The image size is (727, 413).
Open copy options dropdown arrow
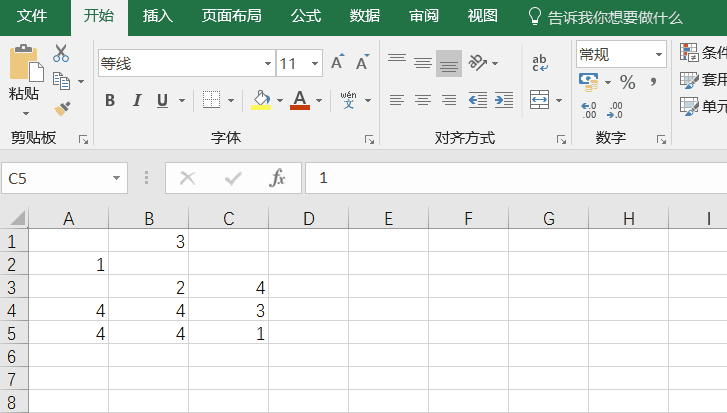click(x=81, y=82)
